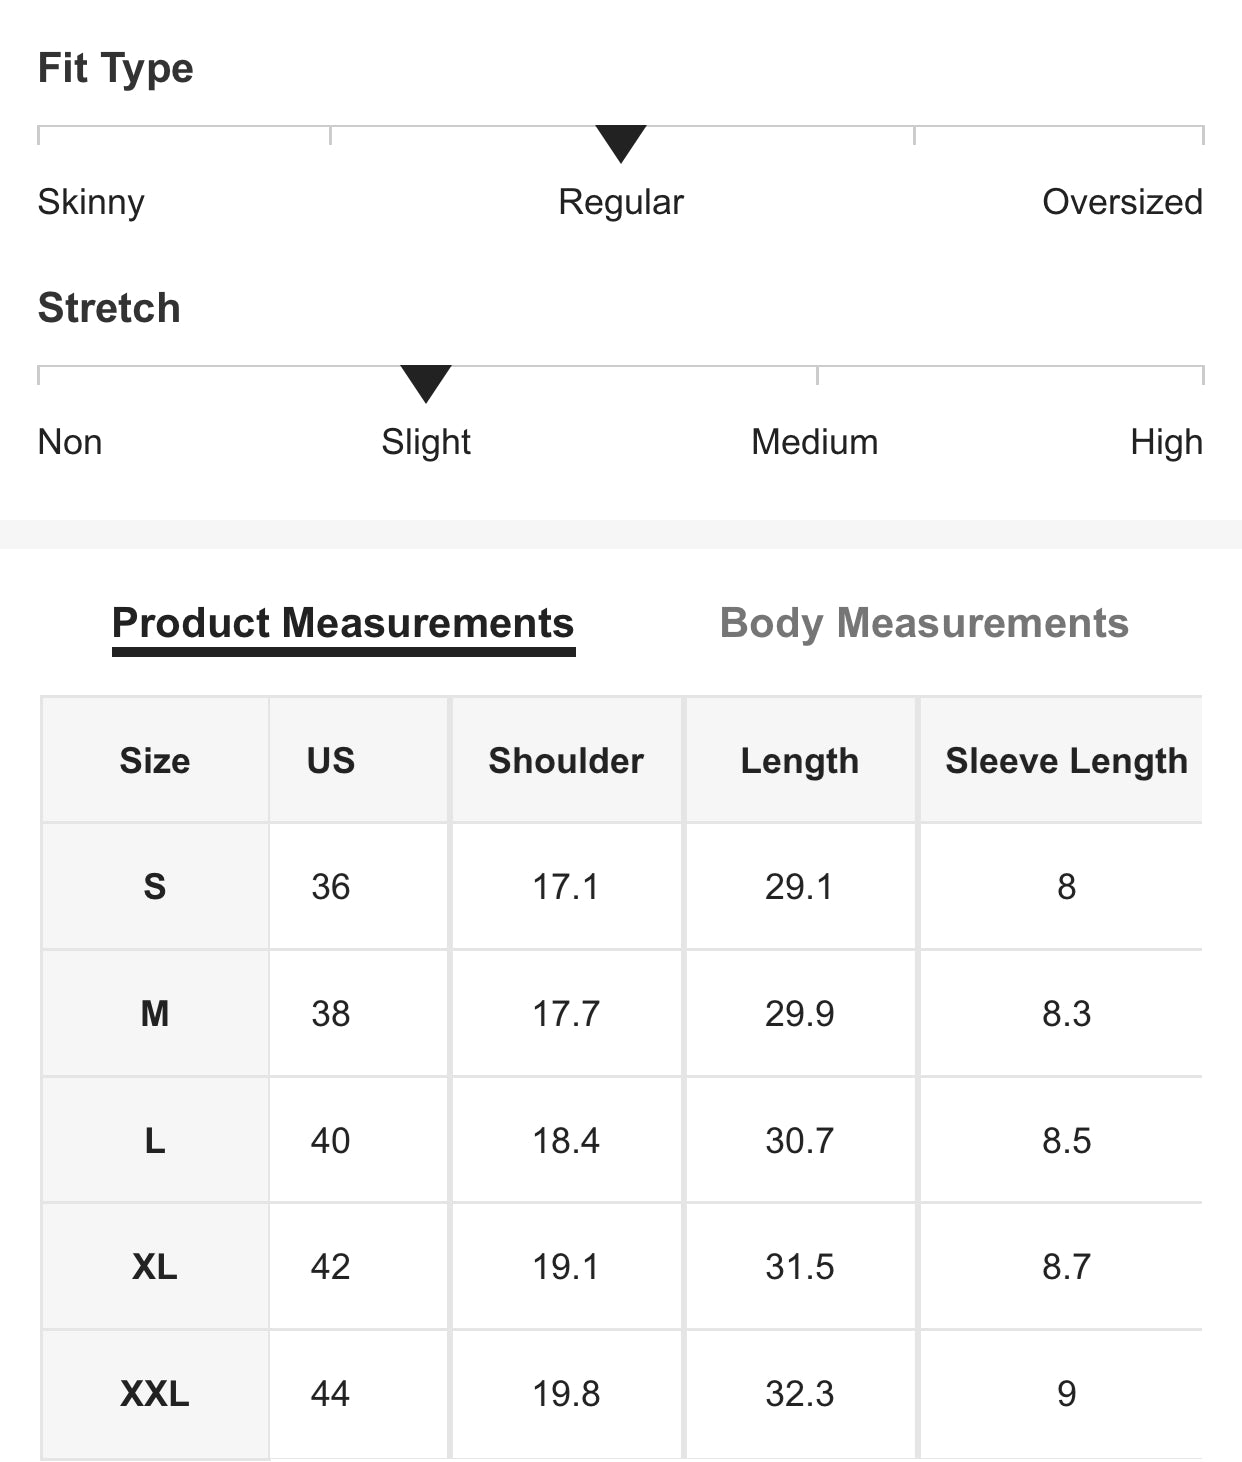Click the Skinny fit label
The height and width of the screenshot is (1462, 1242).
click(x=91, y=202)
